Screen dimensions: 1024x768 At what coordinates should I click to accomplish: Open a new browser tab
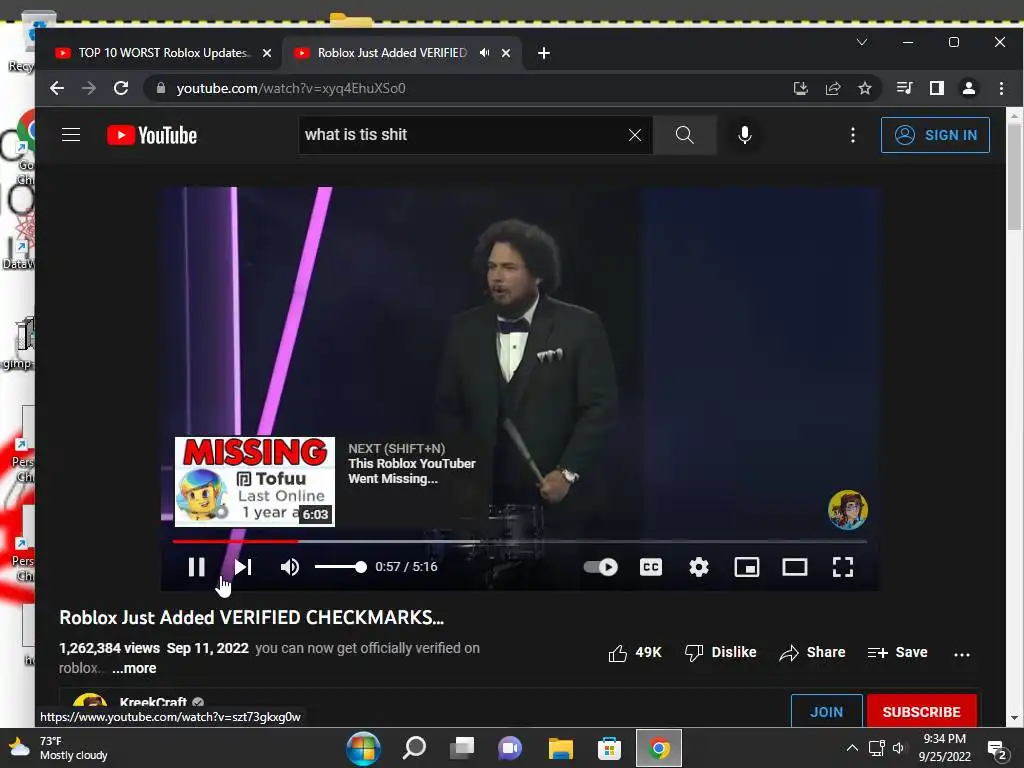tap(543, 53)
